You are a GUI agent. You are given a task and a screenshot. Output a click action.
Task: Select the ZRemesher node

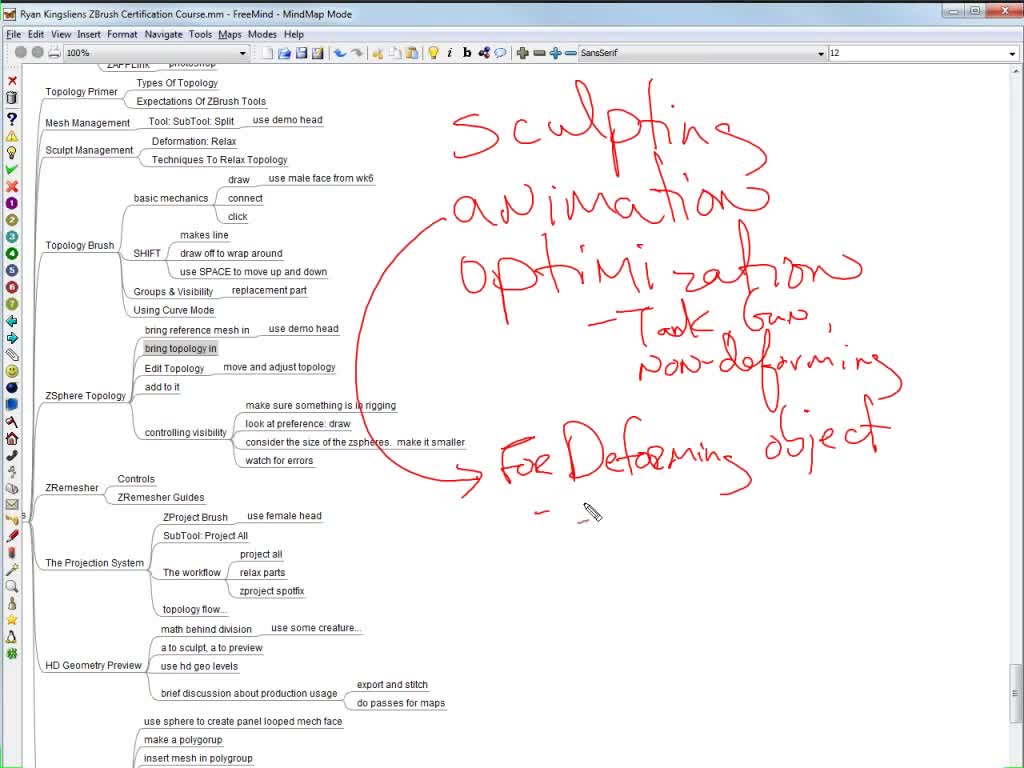pos(72,488)
